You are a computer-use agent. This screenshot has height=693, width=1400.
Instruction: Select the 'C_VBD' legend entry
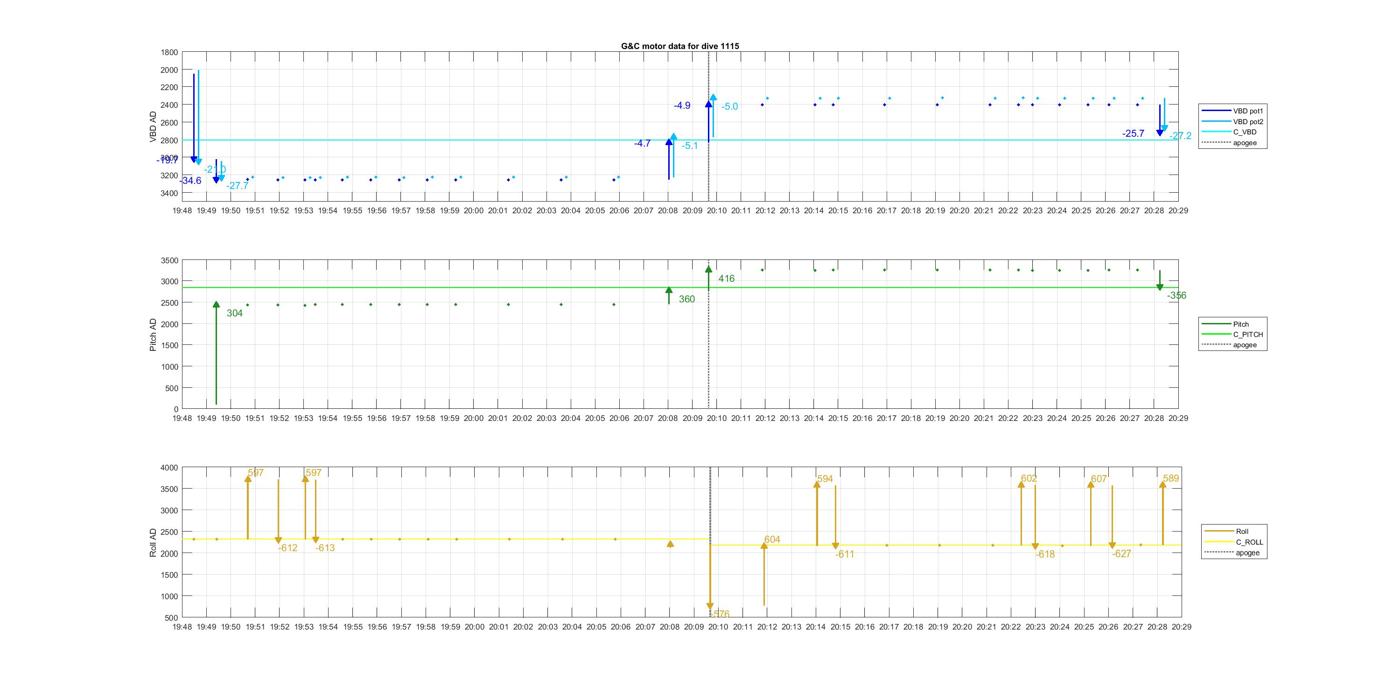coord(1245,132)
